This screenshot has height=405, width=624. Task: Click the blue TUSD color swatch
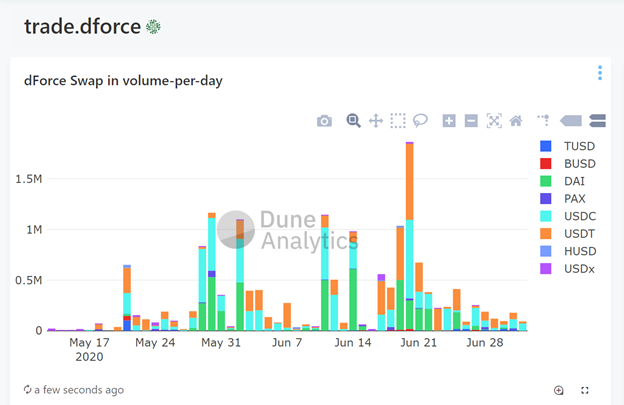tap(546, 146)
